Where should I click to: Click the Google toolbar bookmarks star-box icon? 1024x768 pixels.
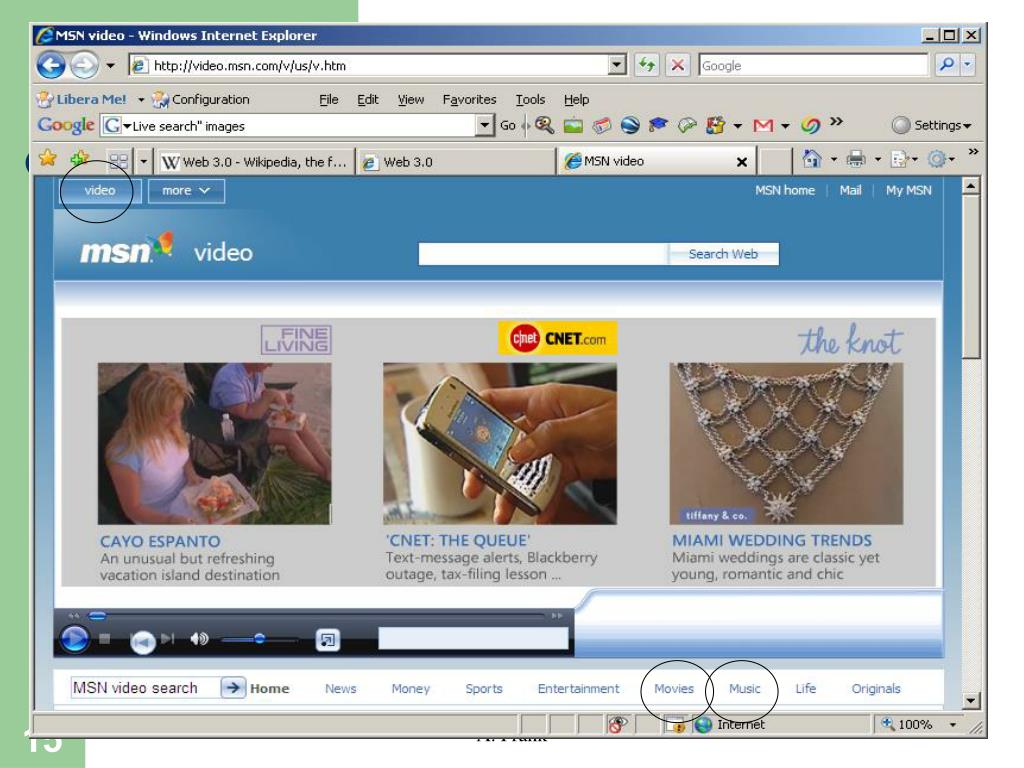716,125
